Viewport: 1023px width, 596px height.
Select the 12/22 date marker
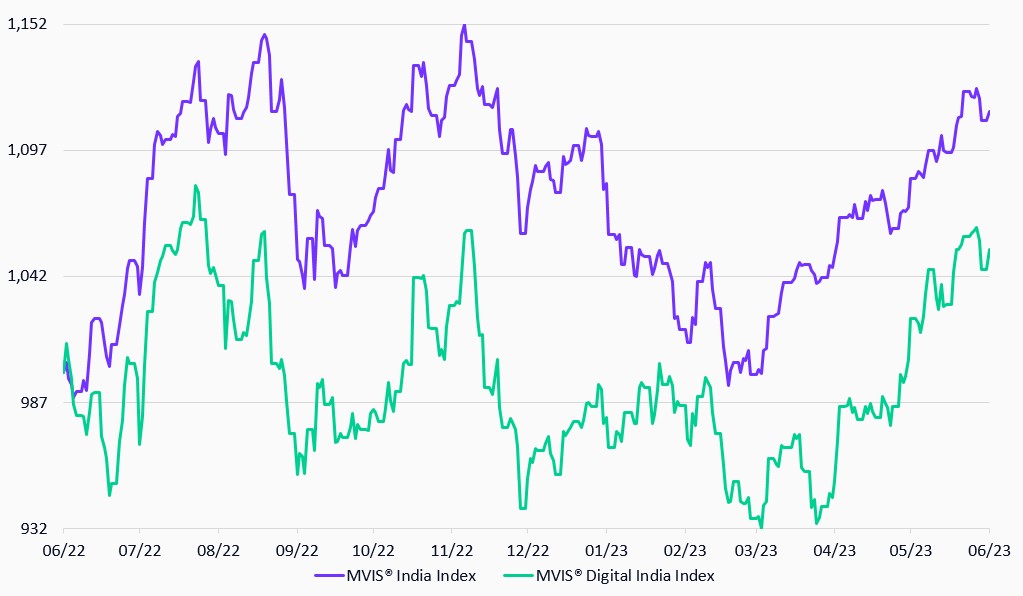tap(528, 549)
